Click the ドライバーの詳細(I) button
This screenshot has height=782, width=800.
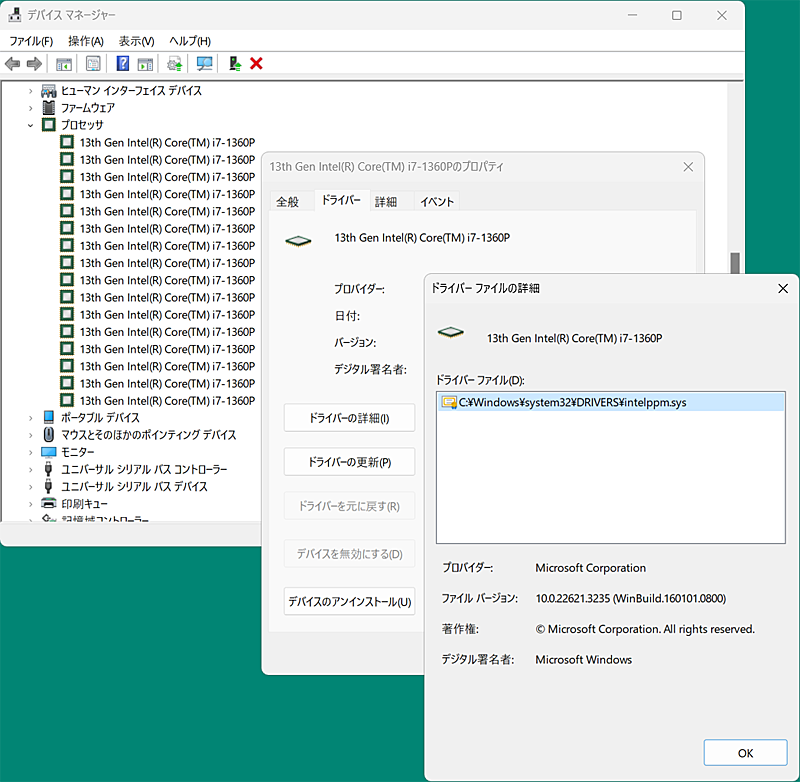349,418
